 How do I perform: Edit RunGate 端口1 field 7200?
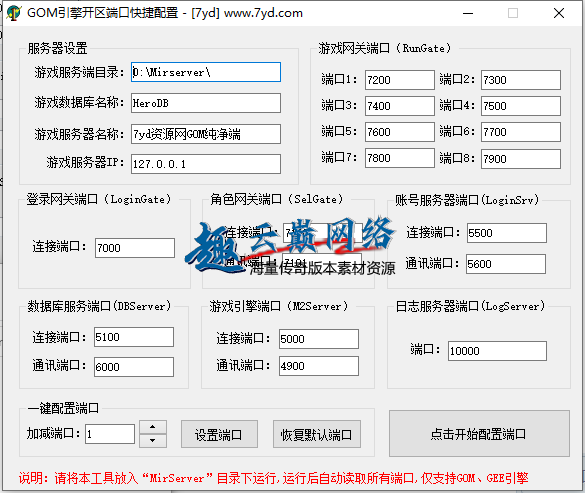click(400, 80)
